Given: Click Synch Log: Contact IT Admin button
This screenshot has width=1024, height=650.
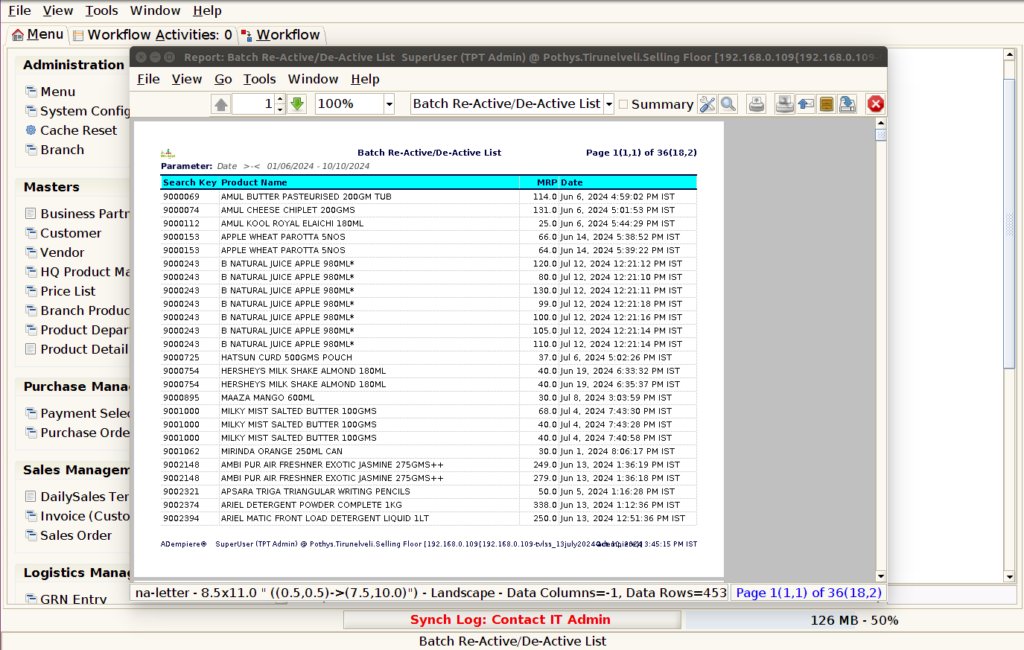Looking at the screenshot, I should click(511, 620).
